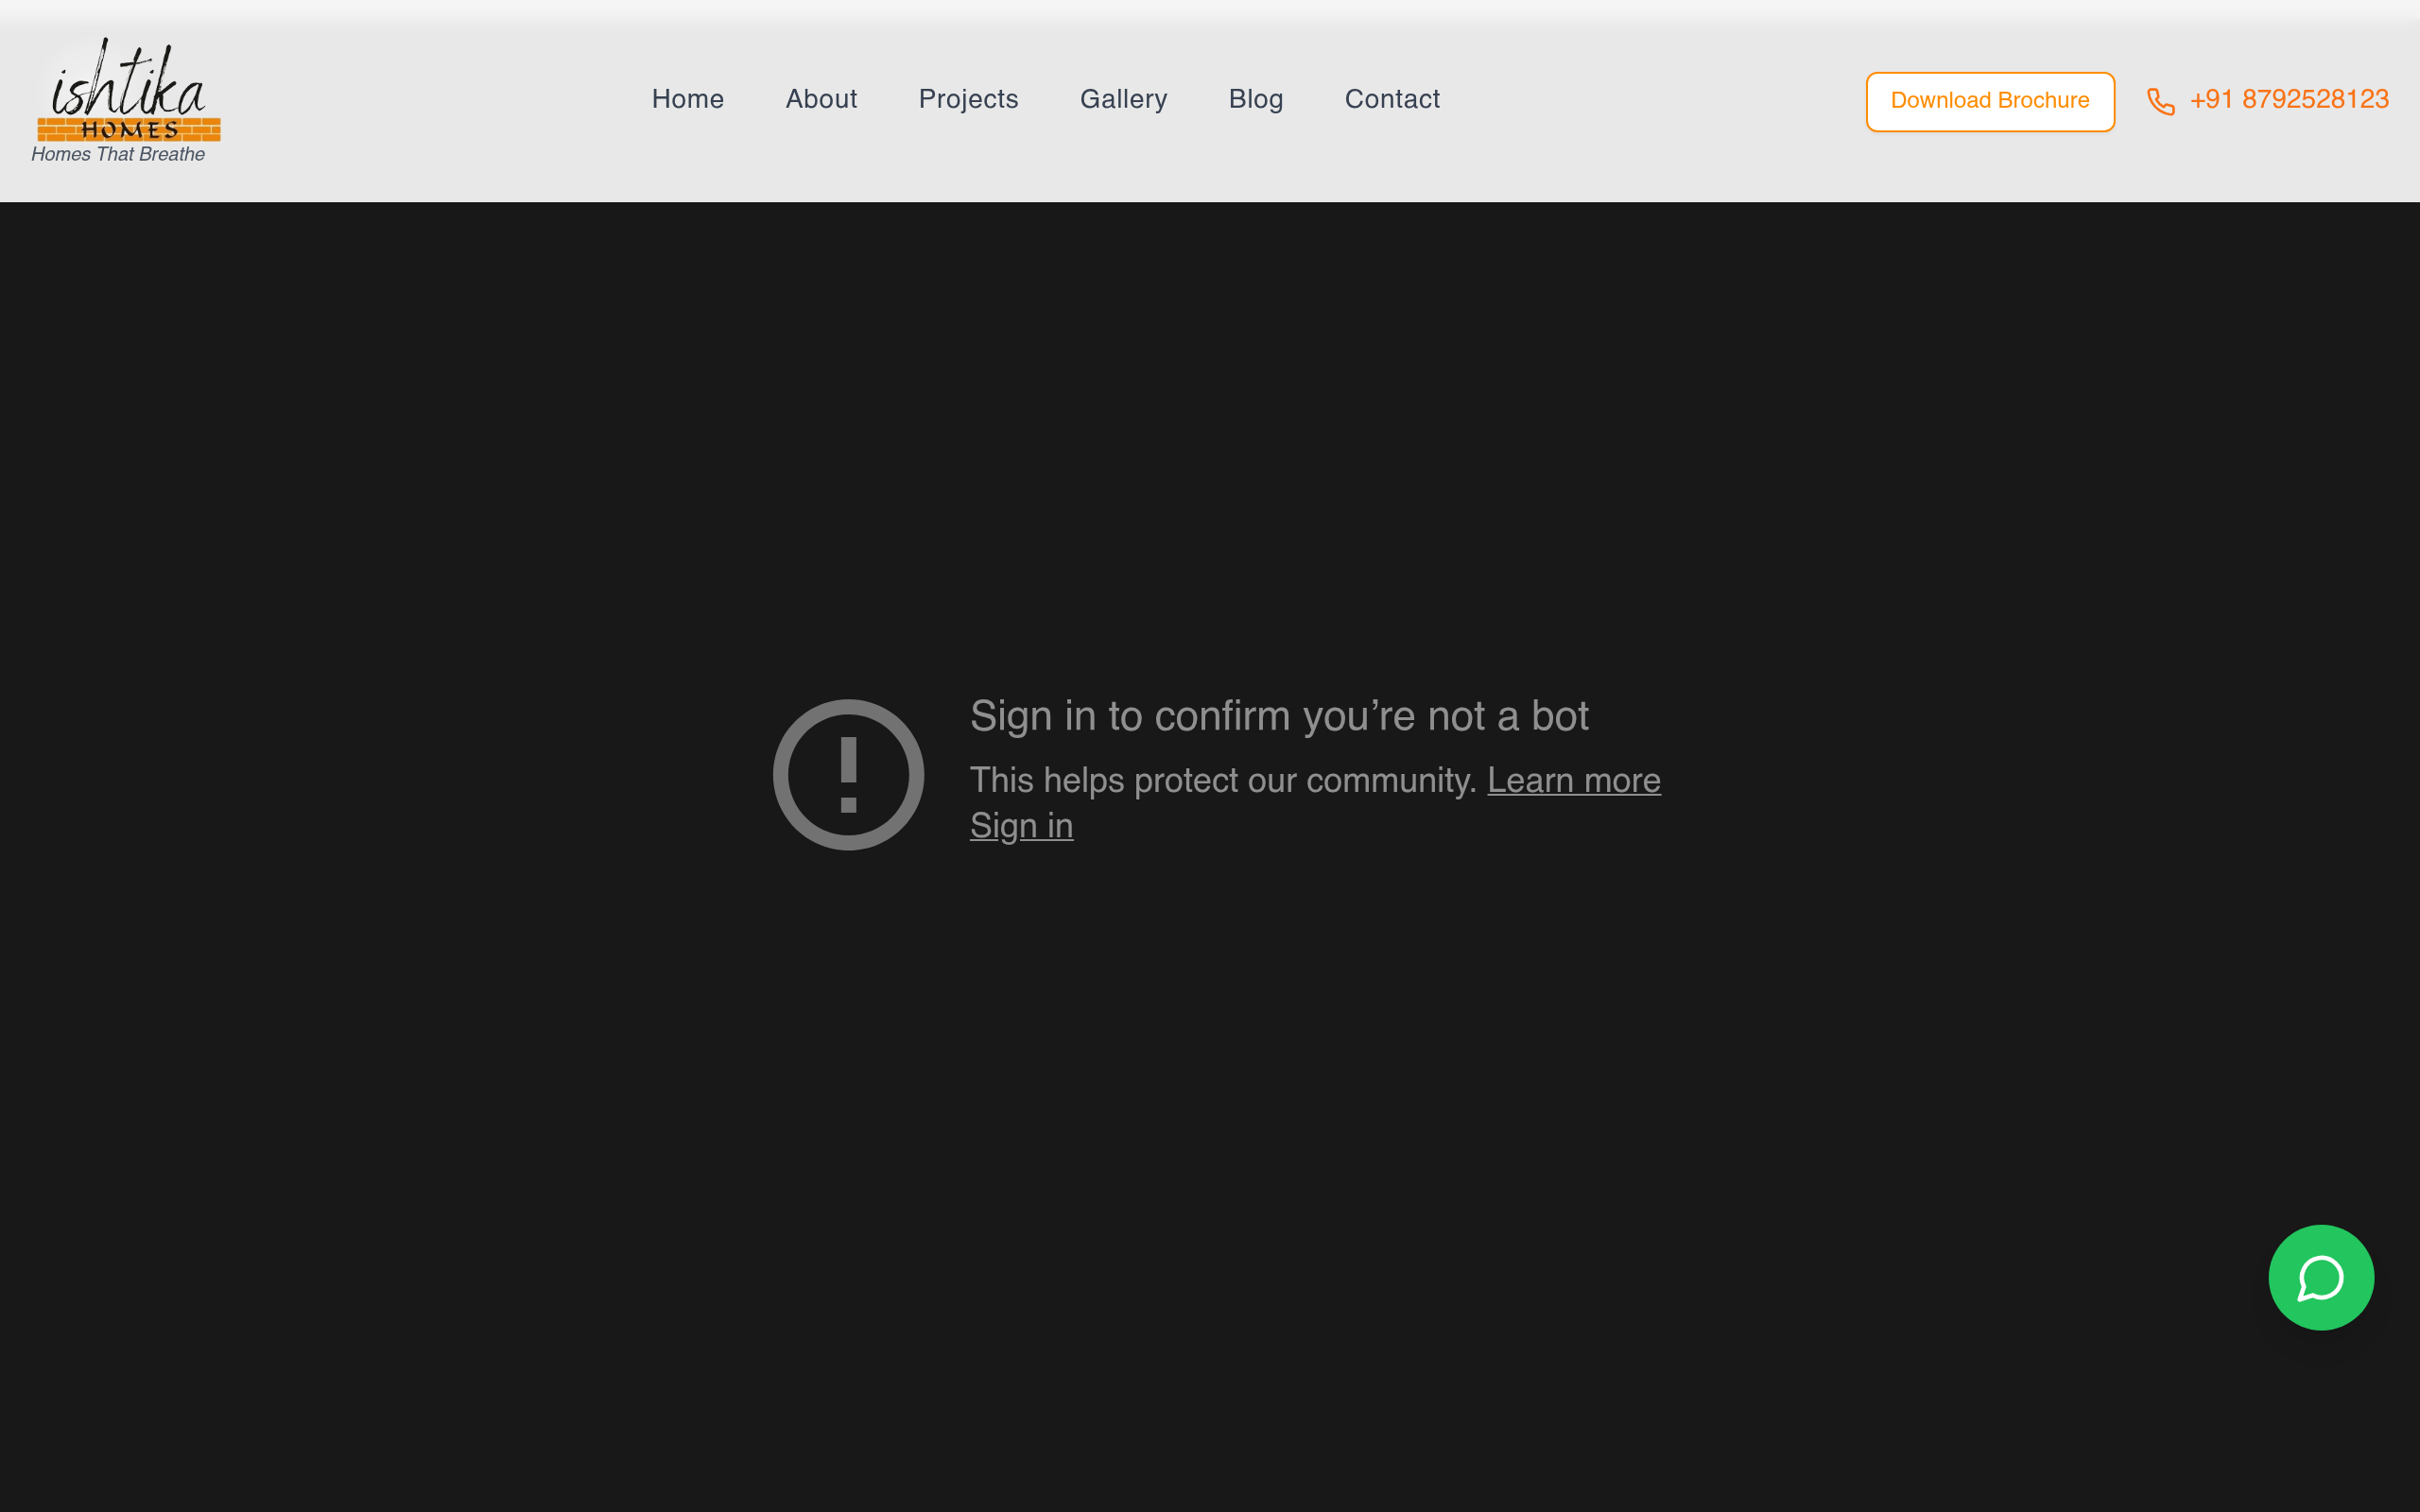Go to the Home menu item
Image resolution: width=2420 pixels, height=1512 pixels.
688,99
